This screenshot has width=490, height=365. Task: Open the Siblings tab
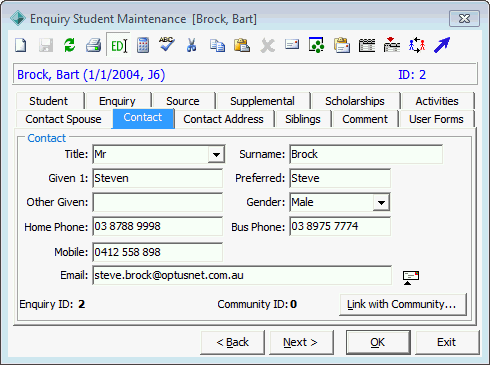(303, 119)
